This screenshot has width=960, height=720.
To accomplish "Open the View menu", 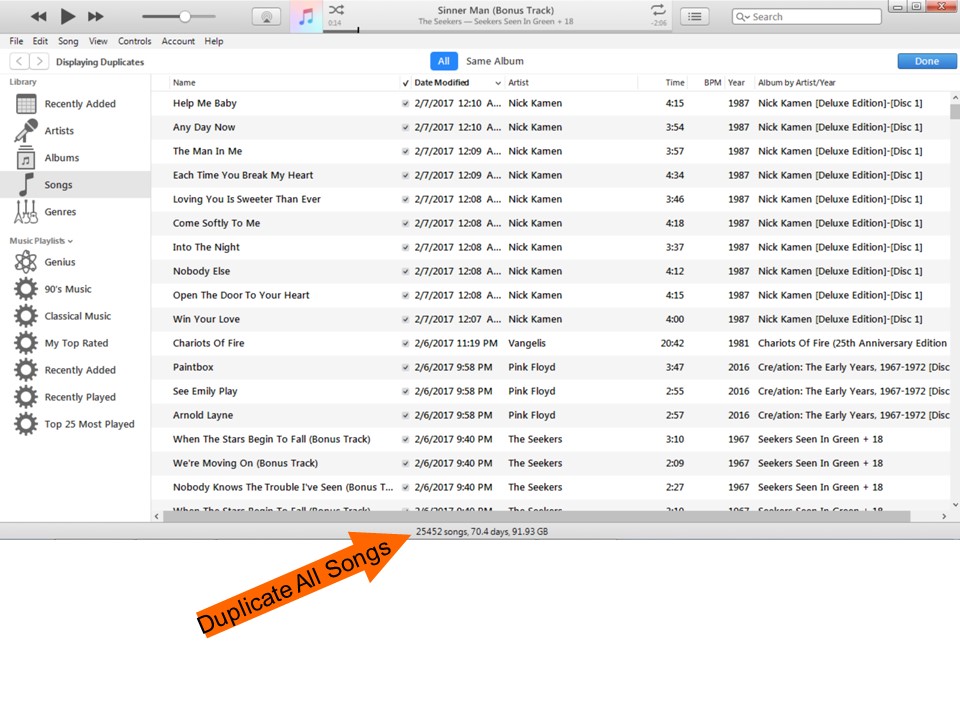I will [98, 41].
